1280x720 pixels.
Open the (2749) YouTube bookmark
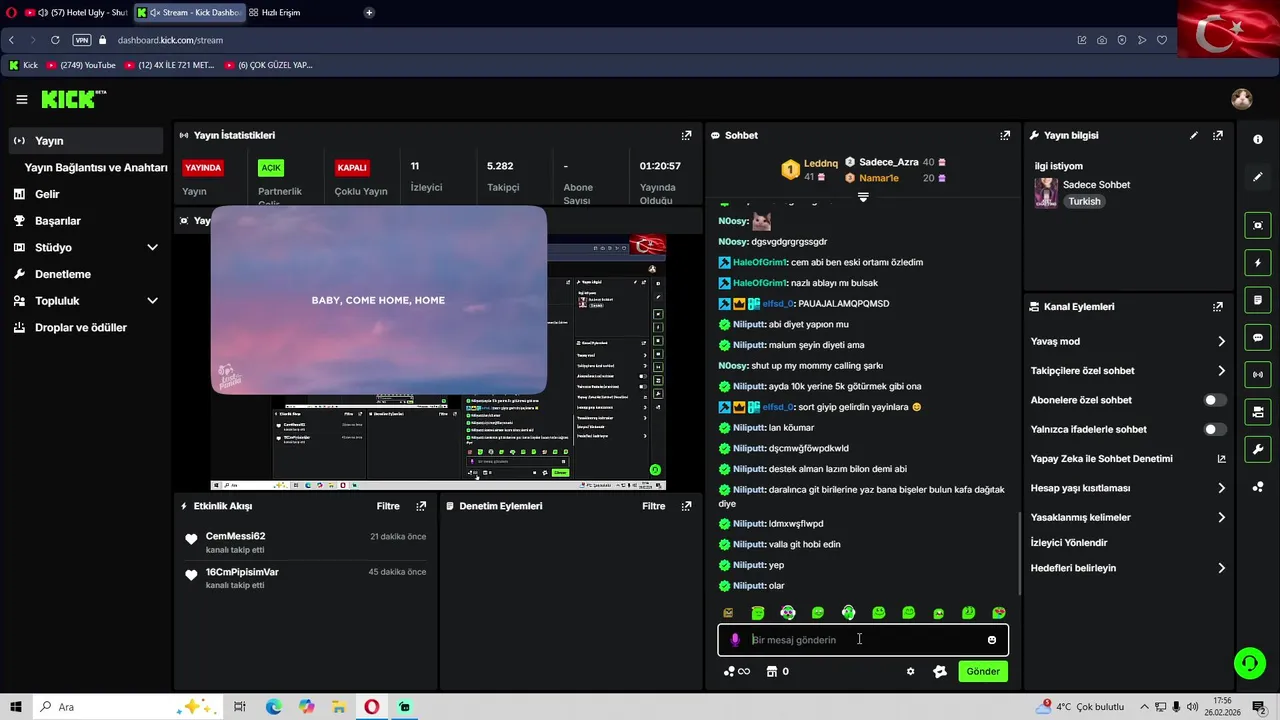[x=81, y=65]
